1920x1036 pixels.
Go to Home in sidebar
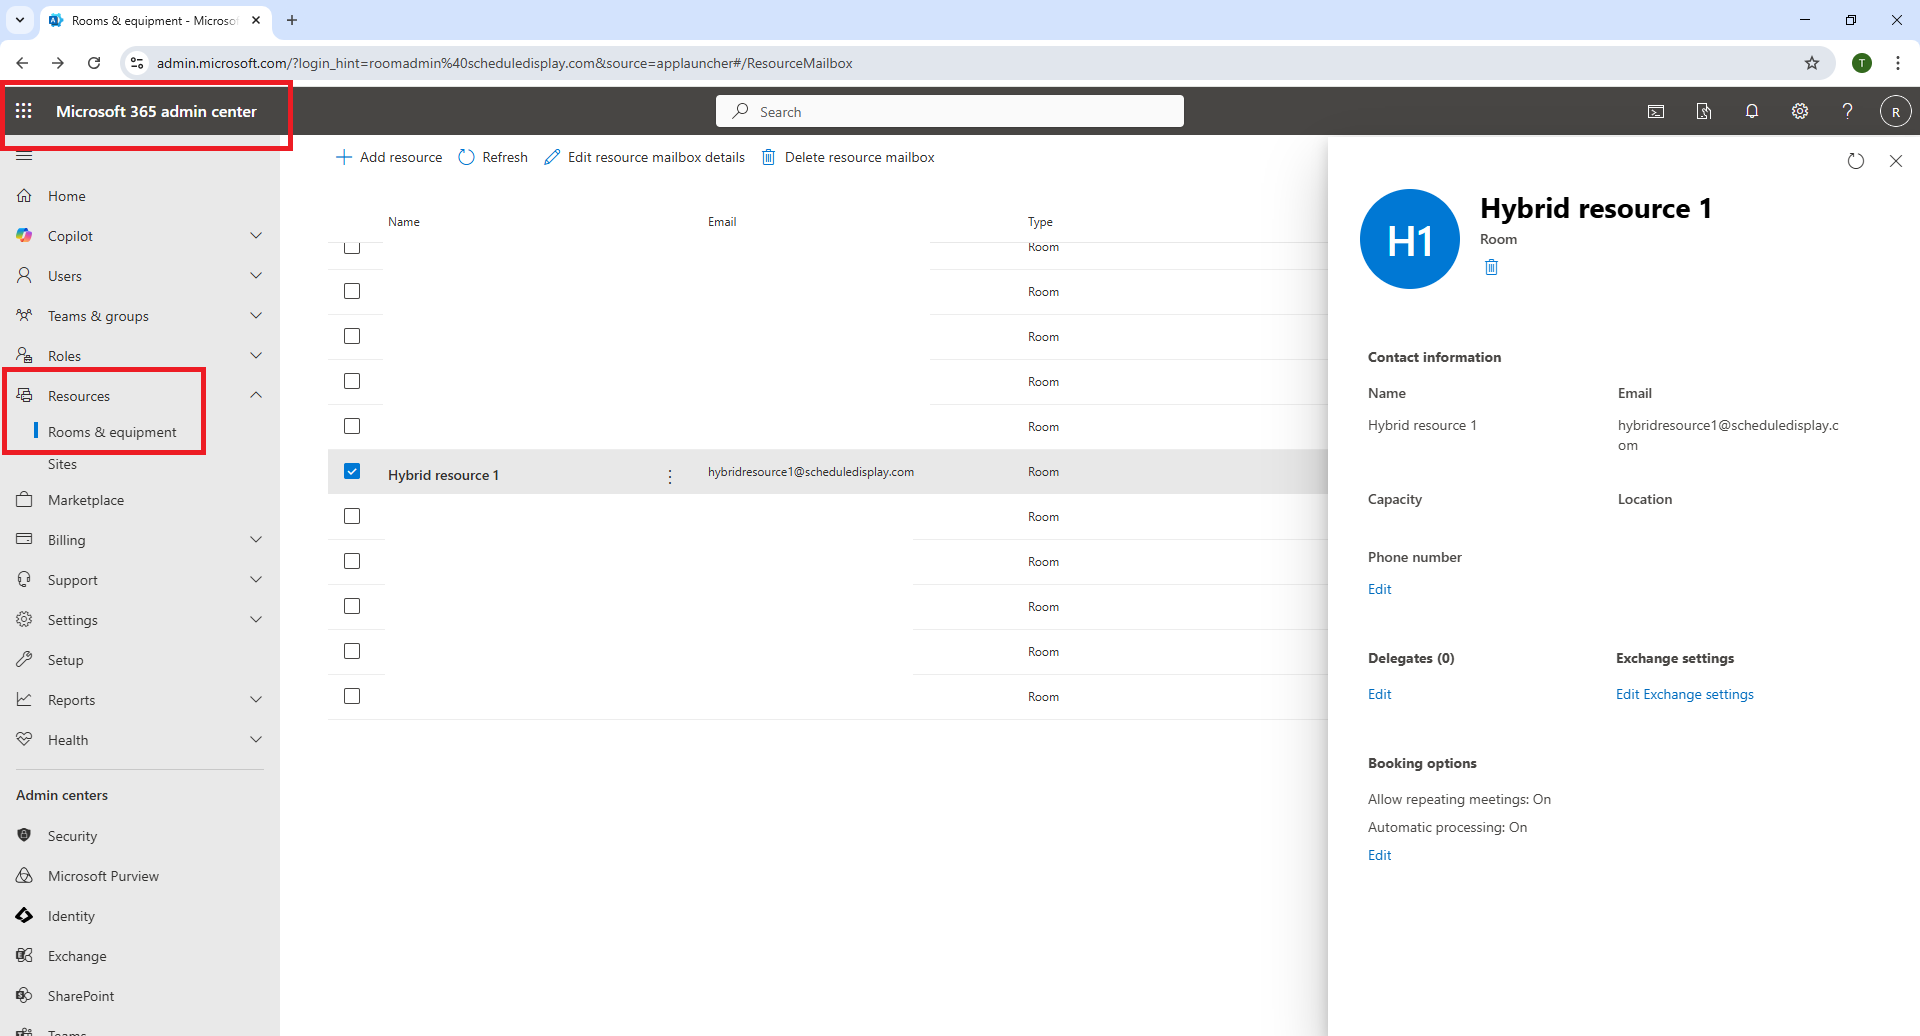pyautogui.click(x=66, y=196)
